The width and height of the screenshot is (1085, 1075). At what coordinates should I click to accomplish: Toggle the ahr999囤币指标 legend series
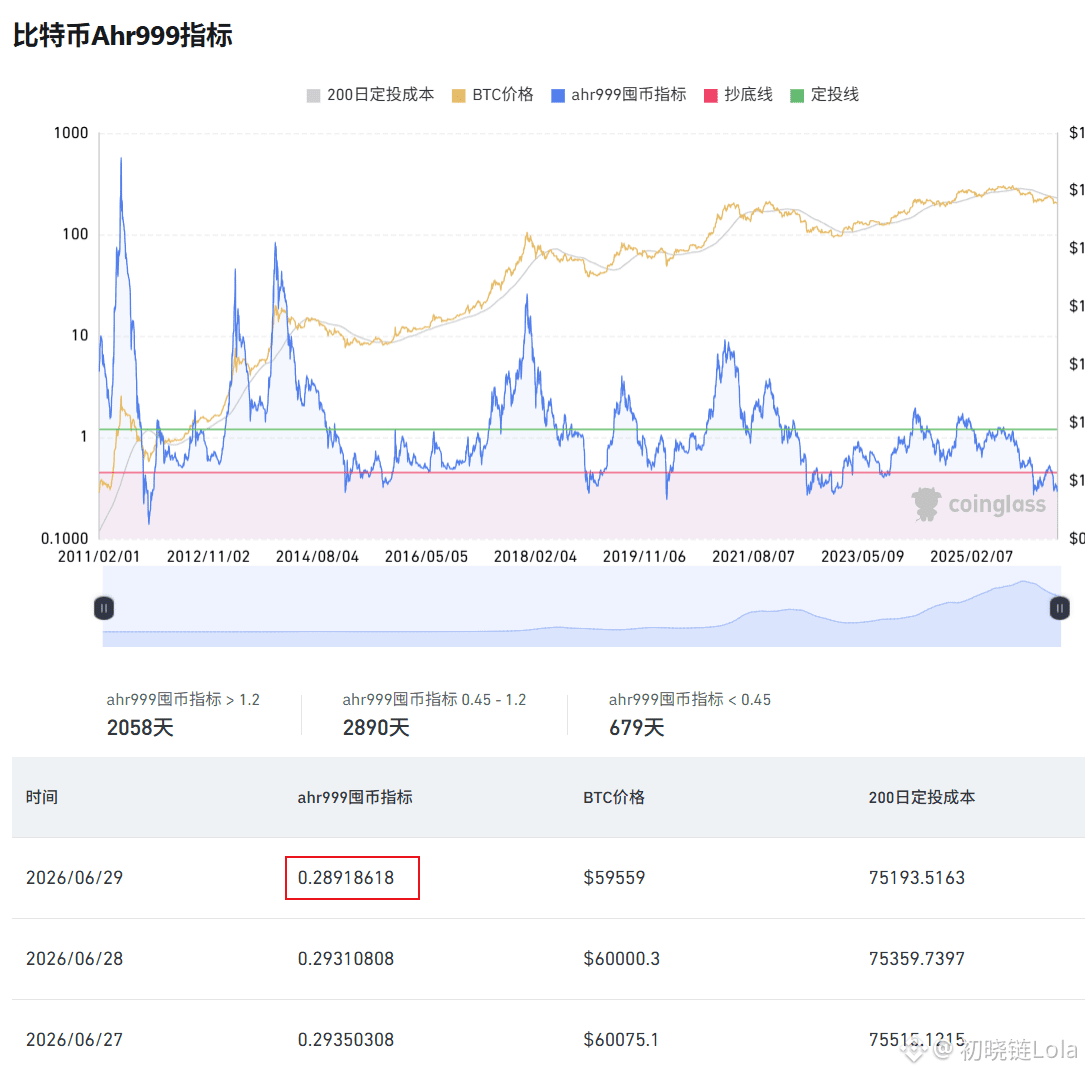[618, 95]
